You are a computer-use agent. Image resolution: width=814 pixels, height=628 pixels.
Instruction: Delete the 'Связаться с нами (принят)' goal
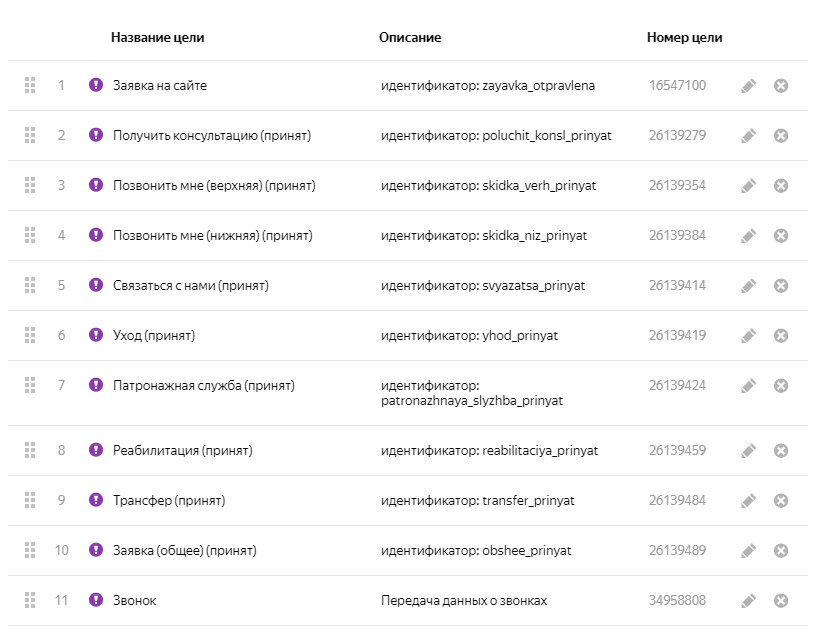point(781,286)
